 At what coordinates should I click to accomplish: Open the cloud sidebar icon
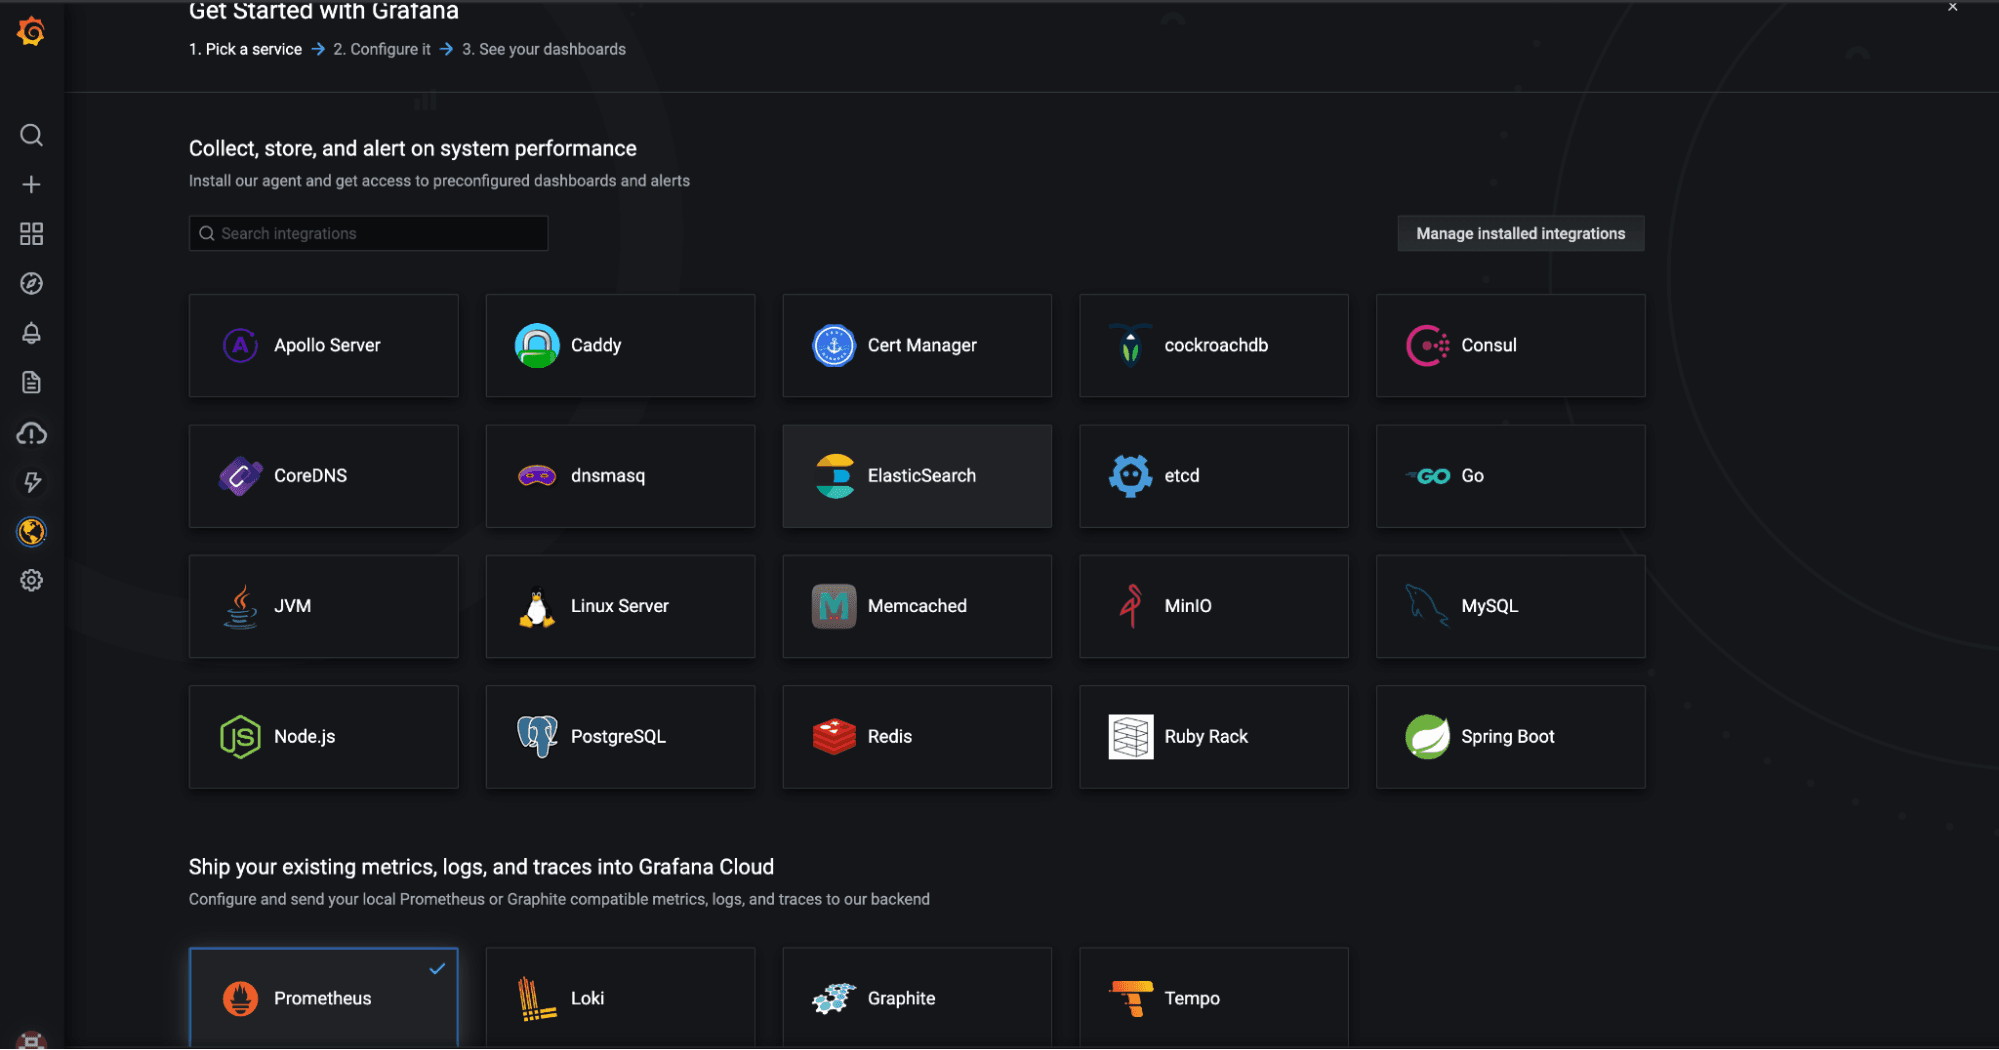(x=31, y=433)
